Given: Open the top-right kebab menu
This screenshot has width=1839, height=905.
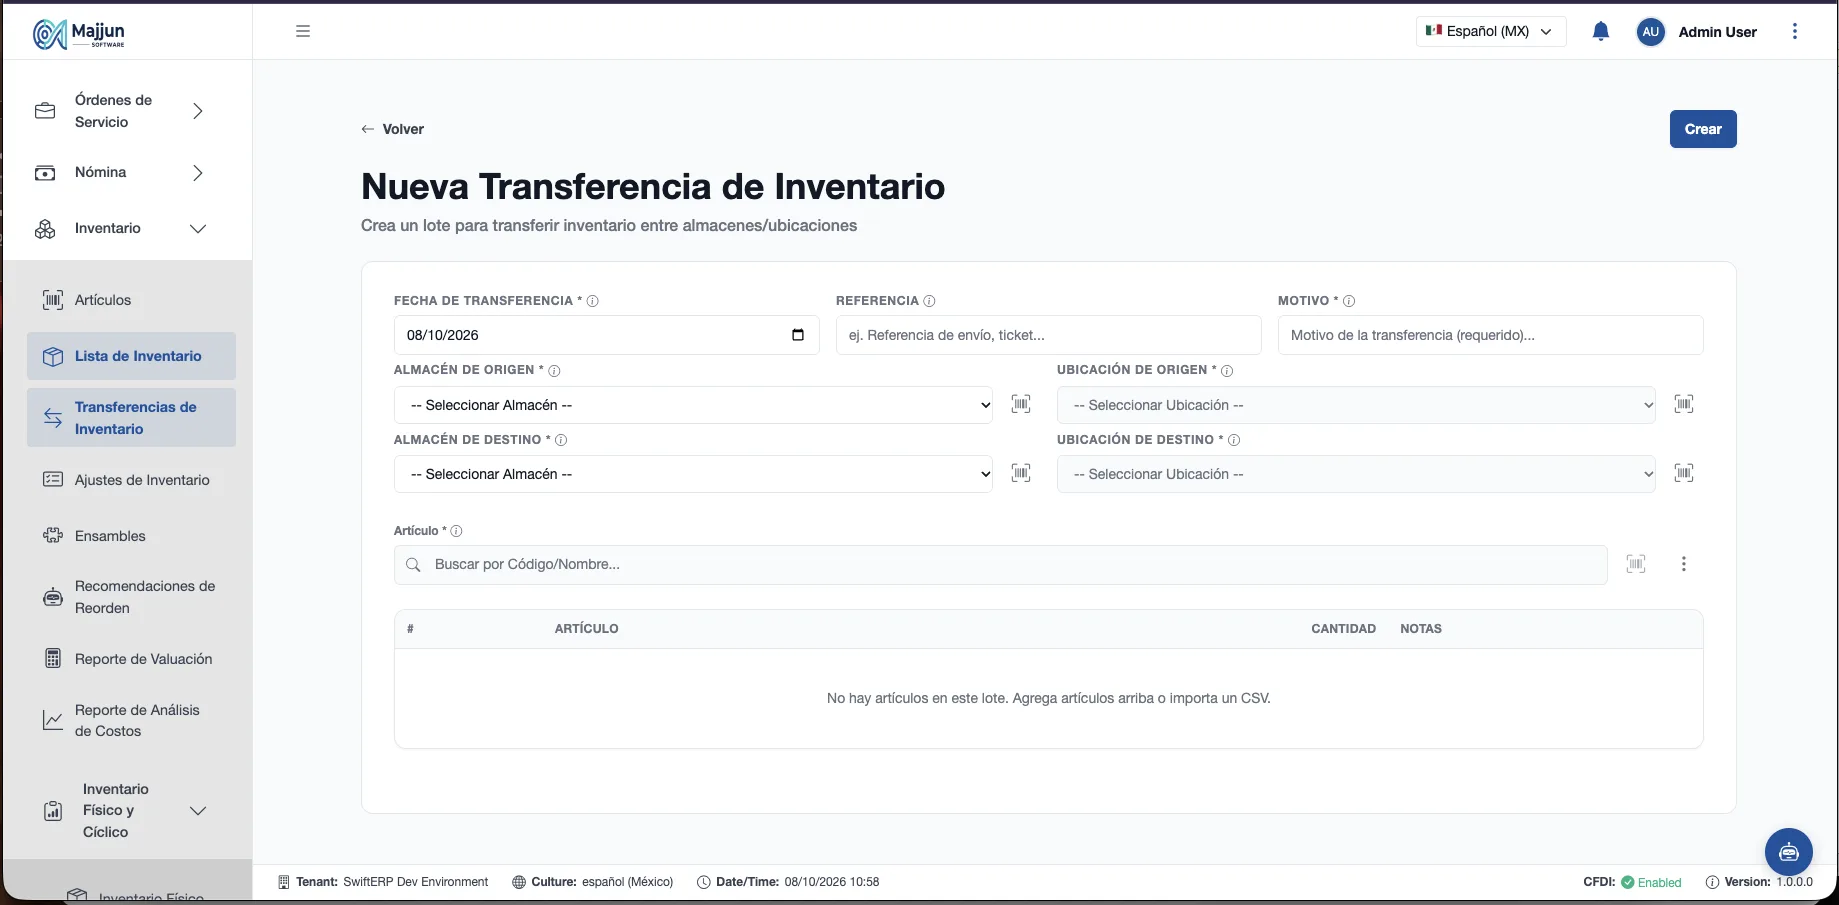Looking at the screenshot, I should click(1794, 31).
